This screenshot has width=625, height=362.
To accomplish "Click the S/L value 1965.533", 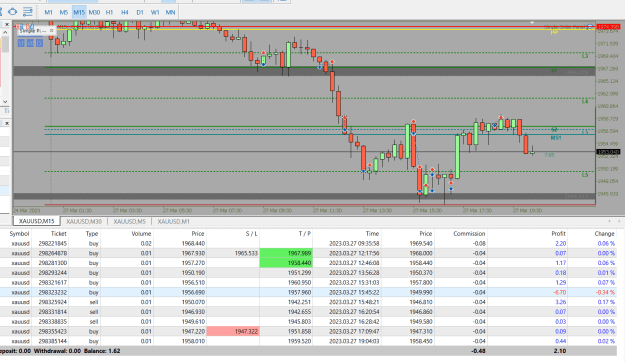I will coord(246,253).
